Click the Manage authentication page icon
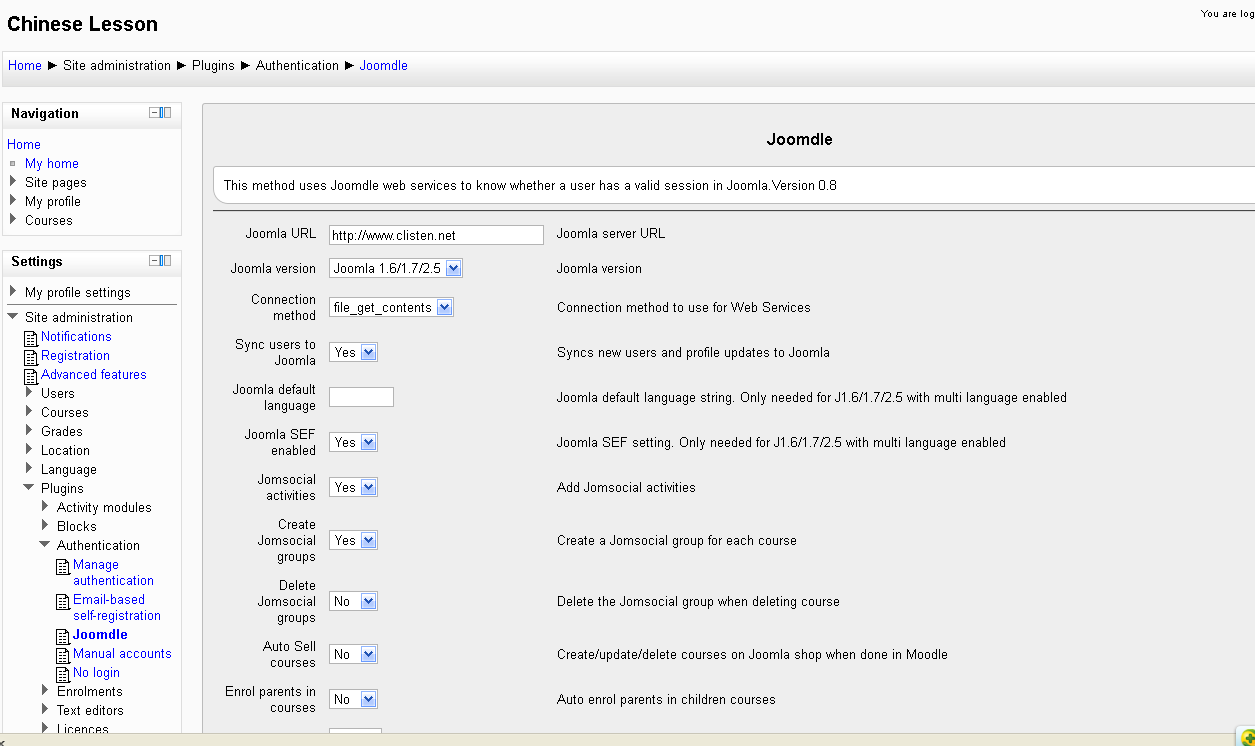This screenshot has height=746, width=1255. point(63,567)
